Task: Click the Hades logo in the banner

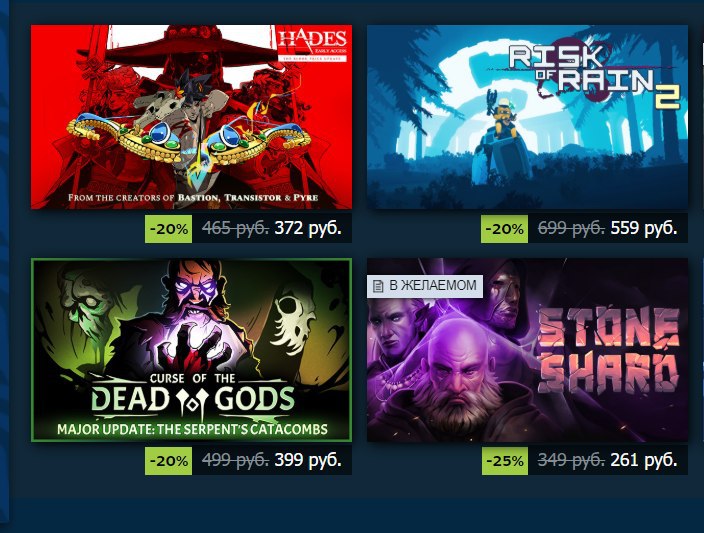Action: [312, 45]
